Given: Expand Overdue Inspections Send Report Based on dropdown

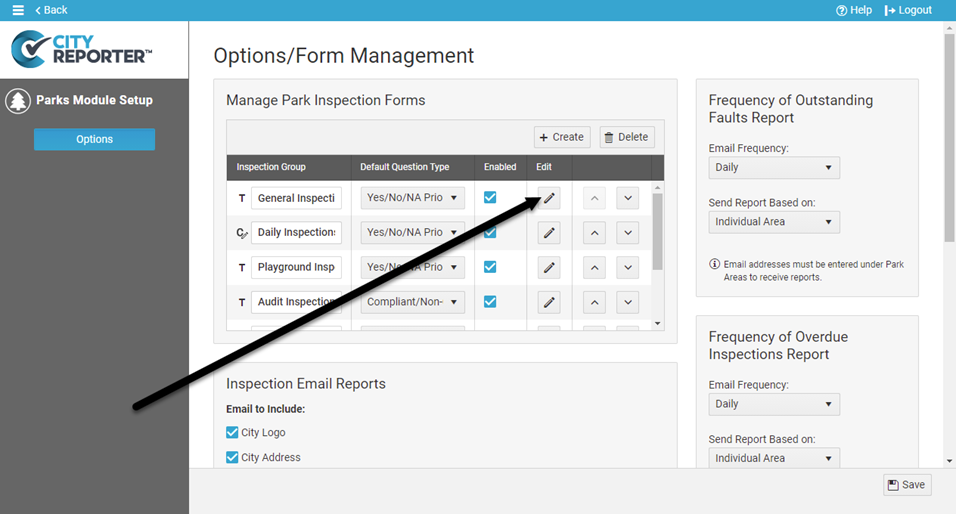Looking at the screenshot, I should 773,458.
